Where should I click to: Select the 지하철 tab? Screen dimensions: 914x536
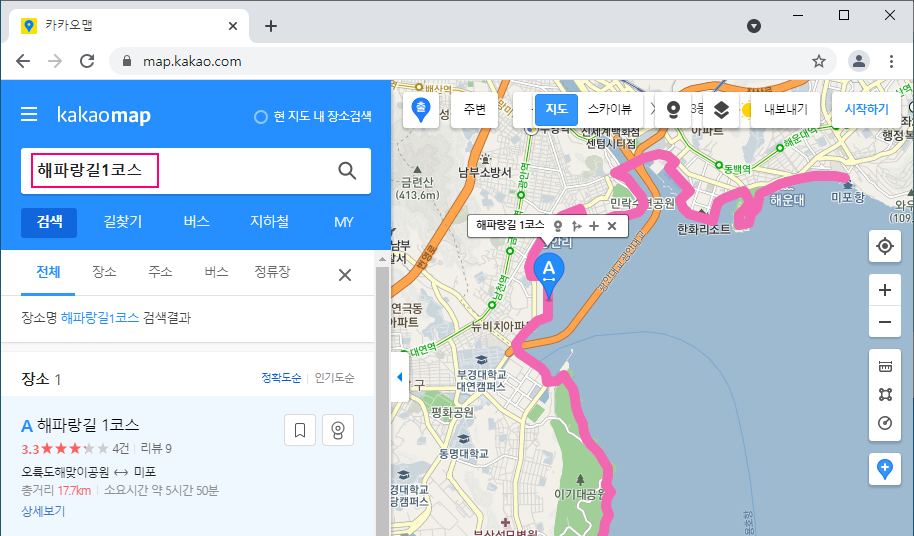[x=269, y=223]
